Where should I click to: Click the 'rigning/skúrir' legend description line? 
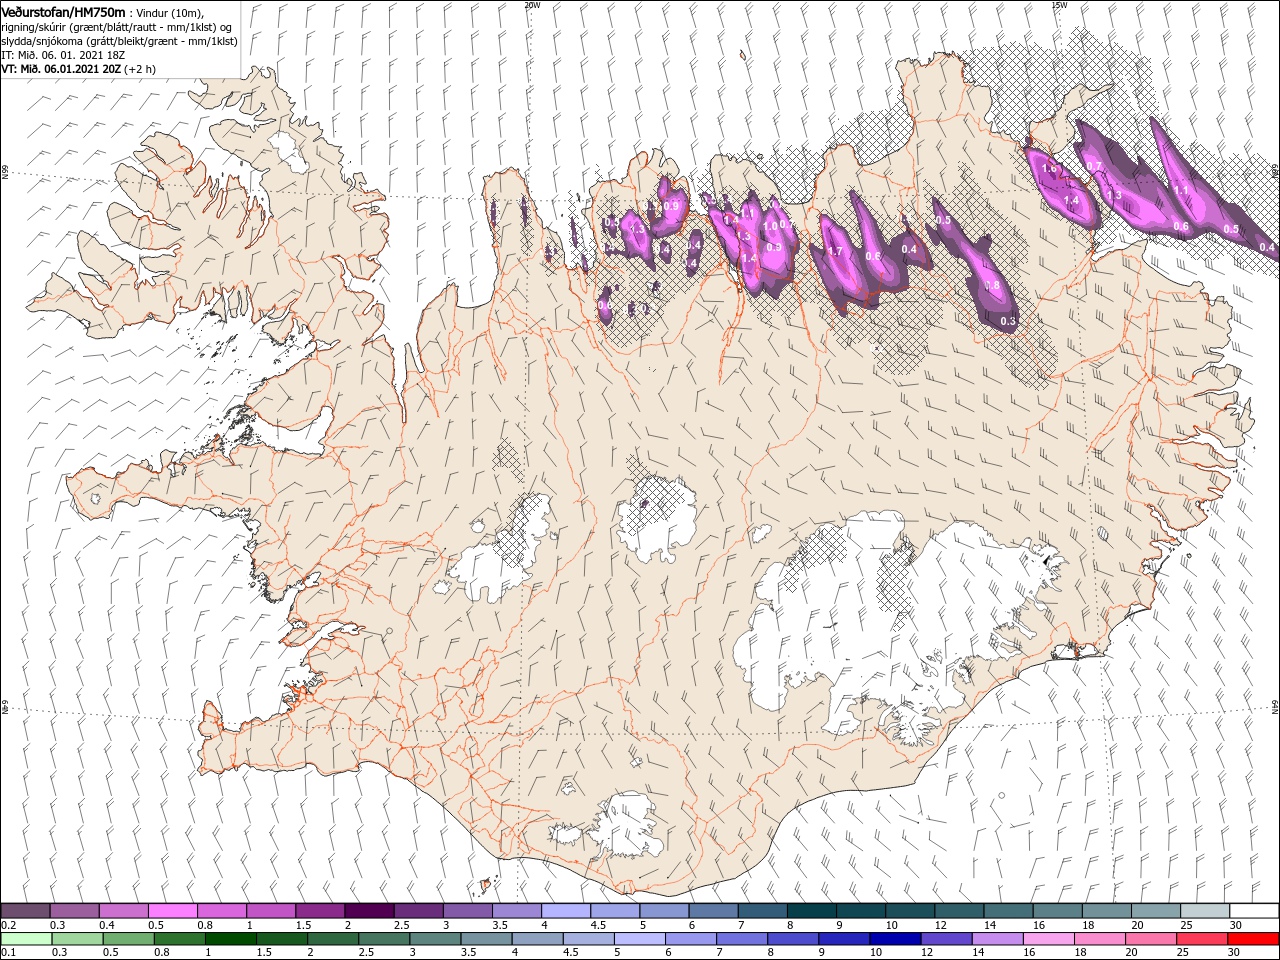point(116,27)
